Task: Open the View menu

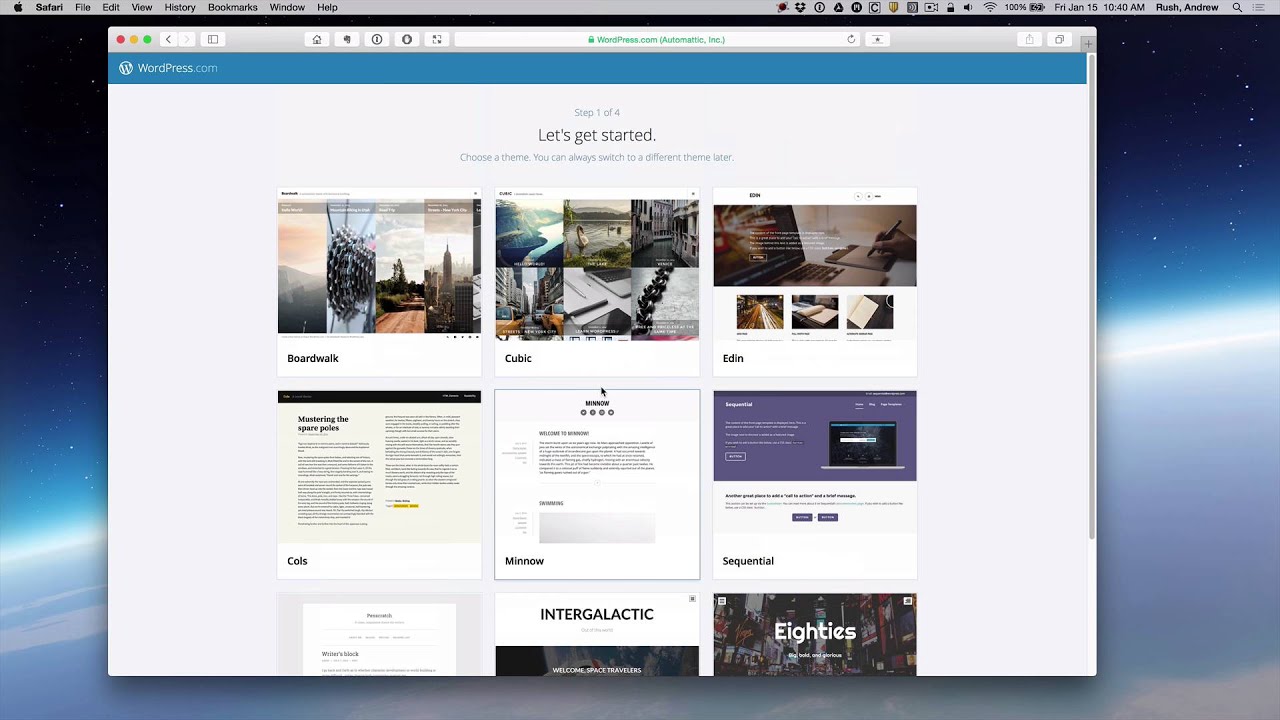Action: tap(142, 7)
